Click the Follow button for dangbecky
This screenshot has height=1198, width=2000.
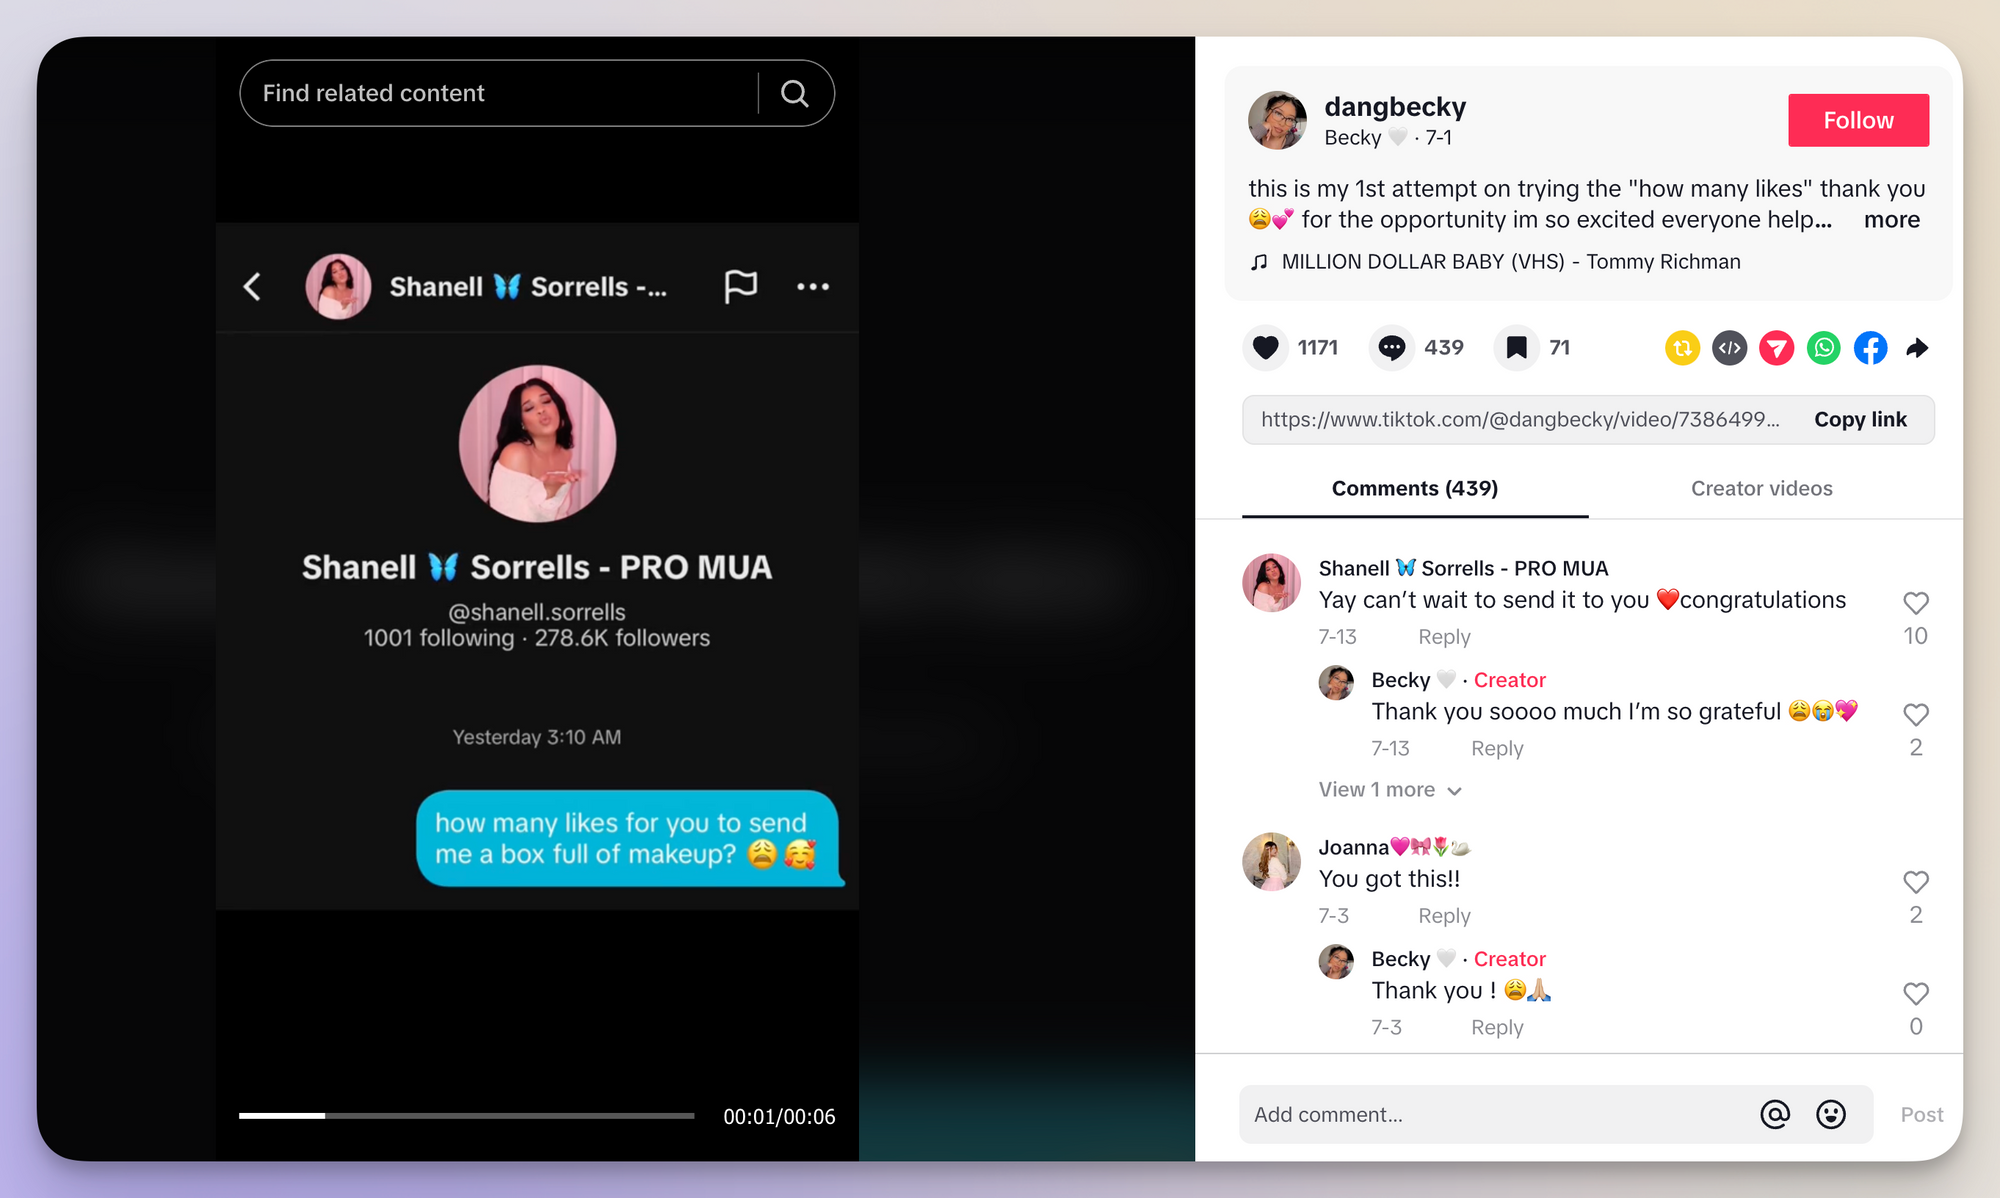pos(1857,118)
